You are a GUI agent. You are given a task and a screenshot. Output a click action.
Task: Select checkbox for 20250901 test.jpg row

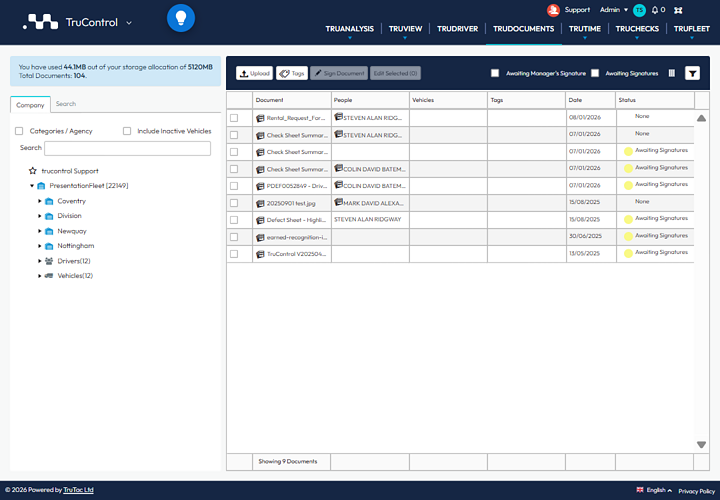234,203
